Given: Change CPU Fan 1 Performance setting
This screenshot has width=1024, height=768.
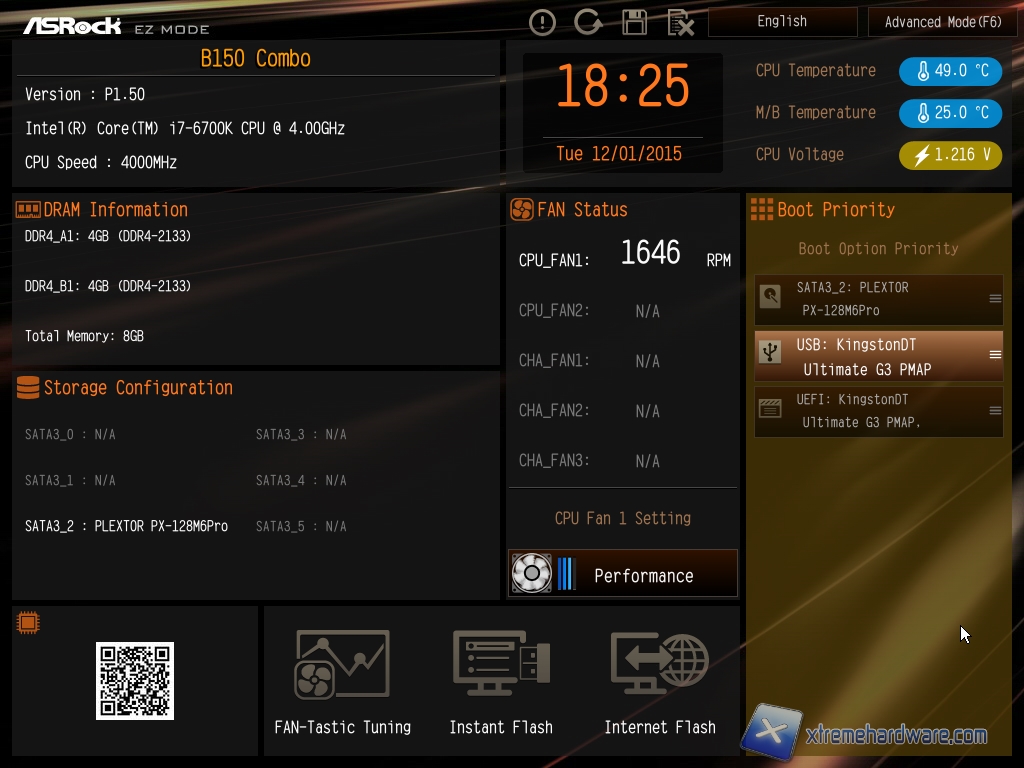Looking at the screenshot, I should pyautogui.click(x=623, y=574).
